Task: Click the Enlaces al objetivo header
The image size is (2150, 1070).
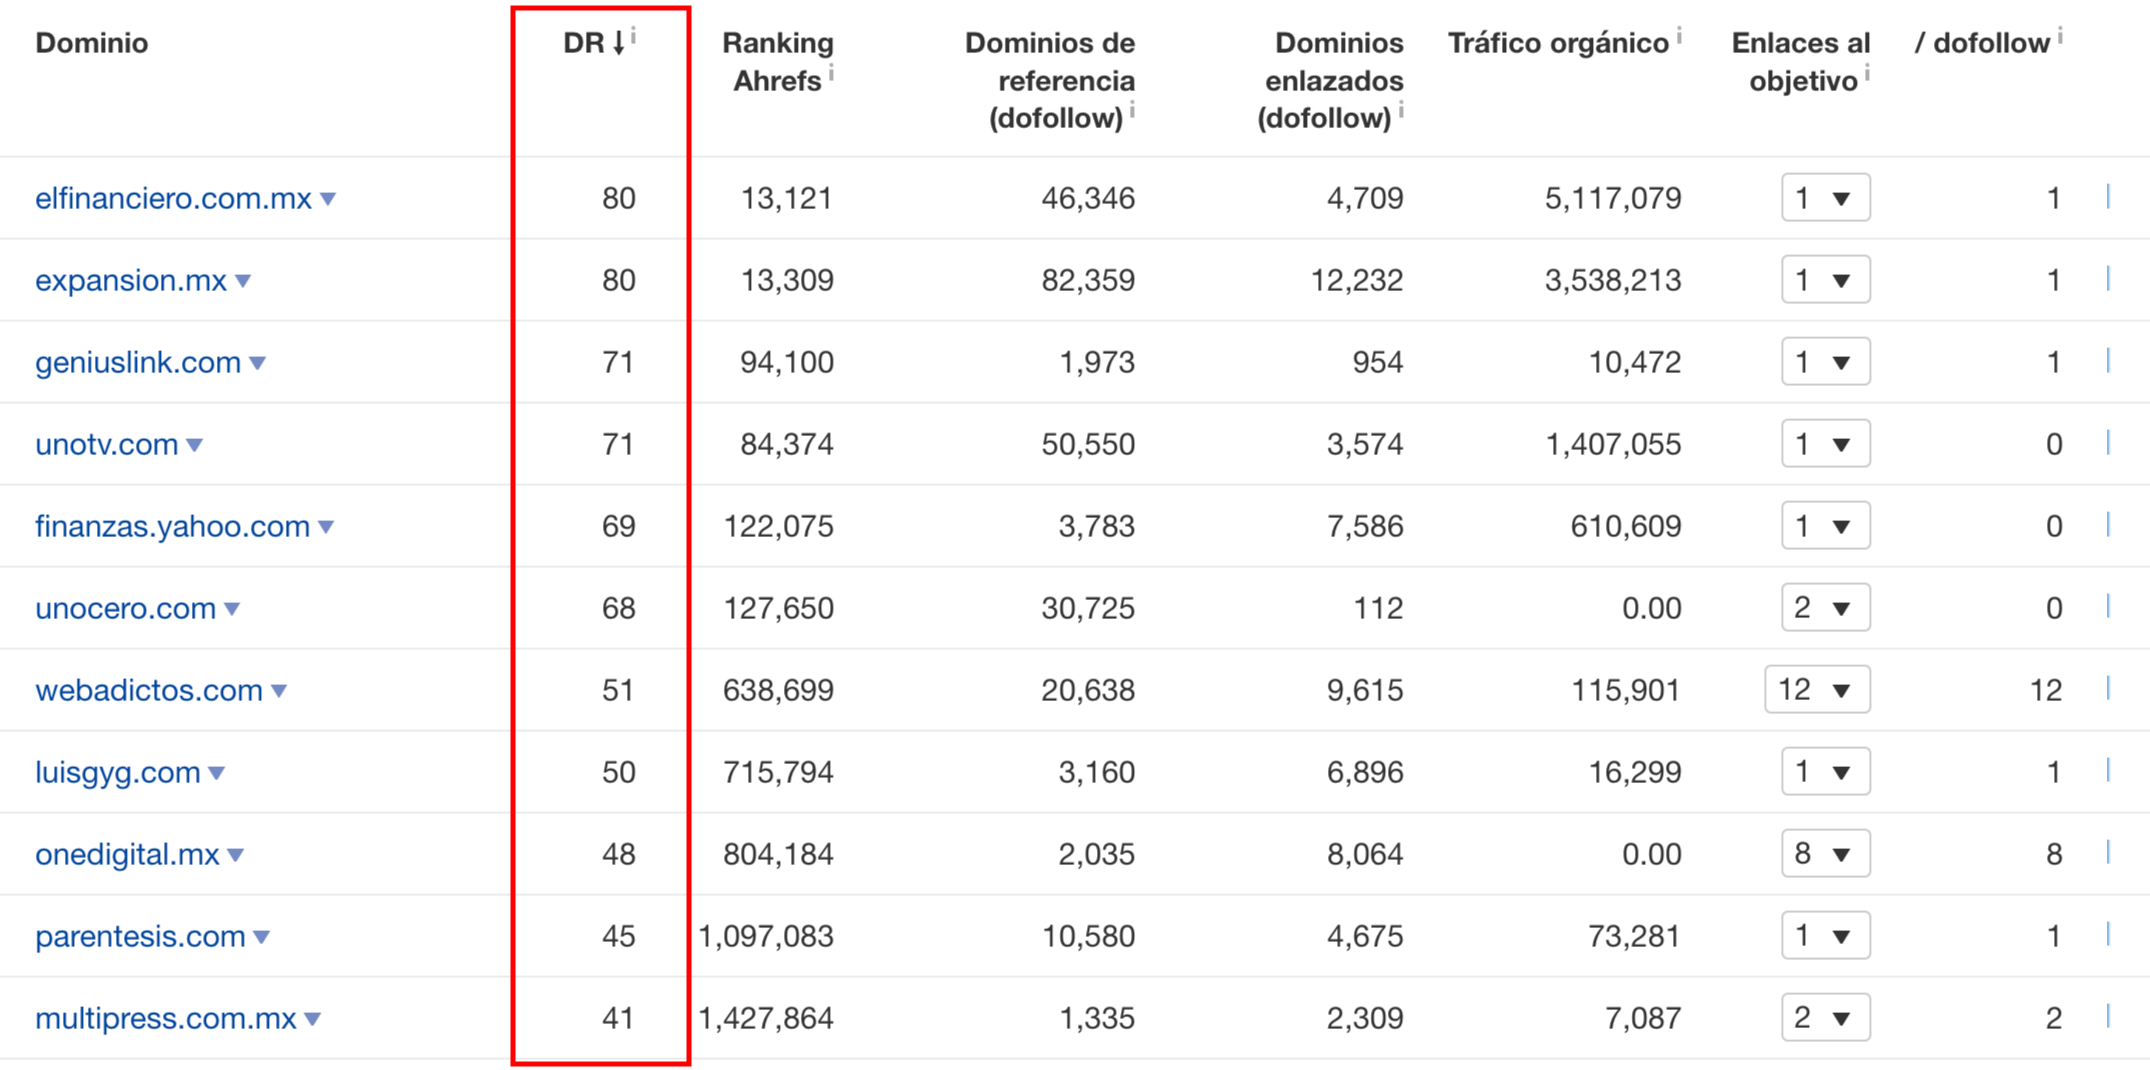Action: point(1800,62)
